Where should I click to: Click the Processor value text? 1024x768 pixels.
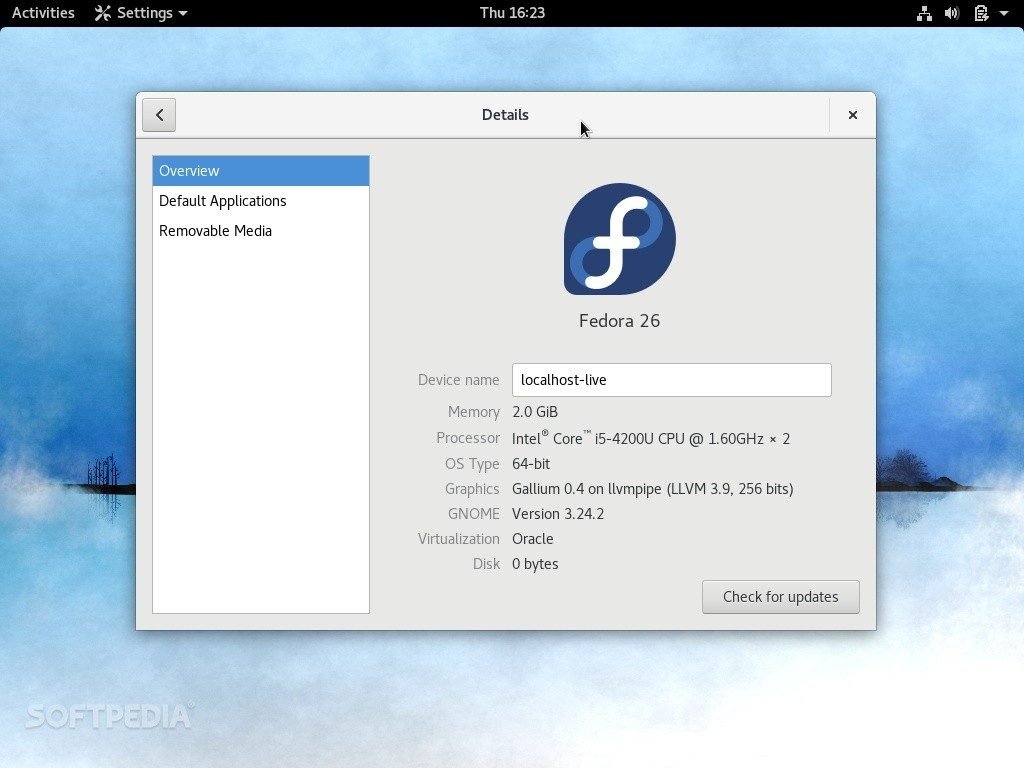[650, 439]
